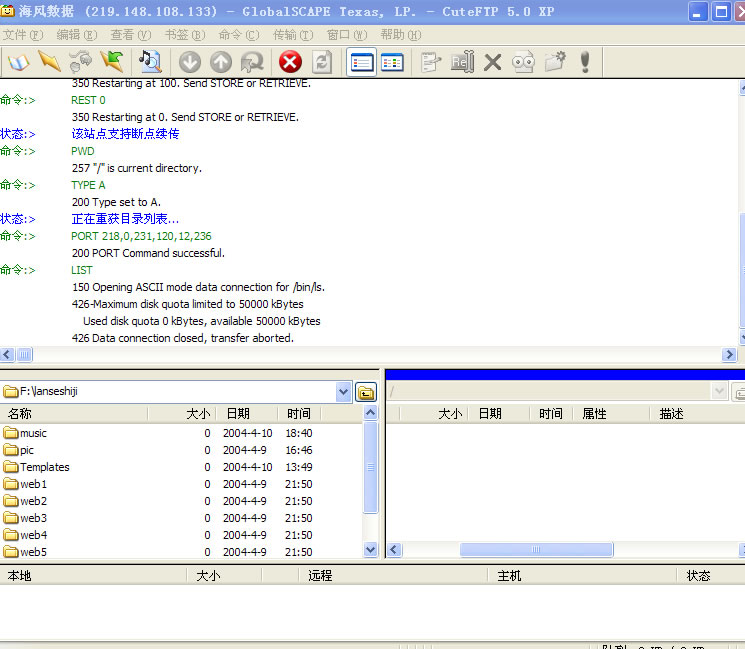Open the 传输 menu
This screenshot has height=649, width=745.
(x=292, y=34)
